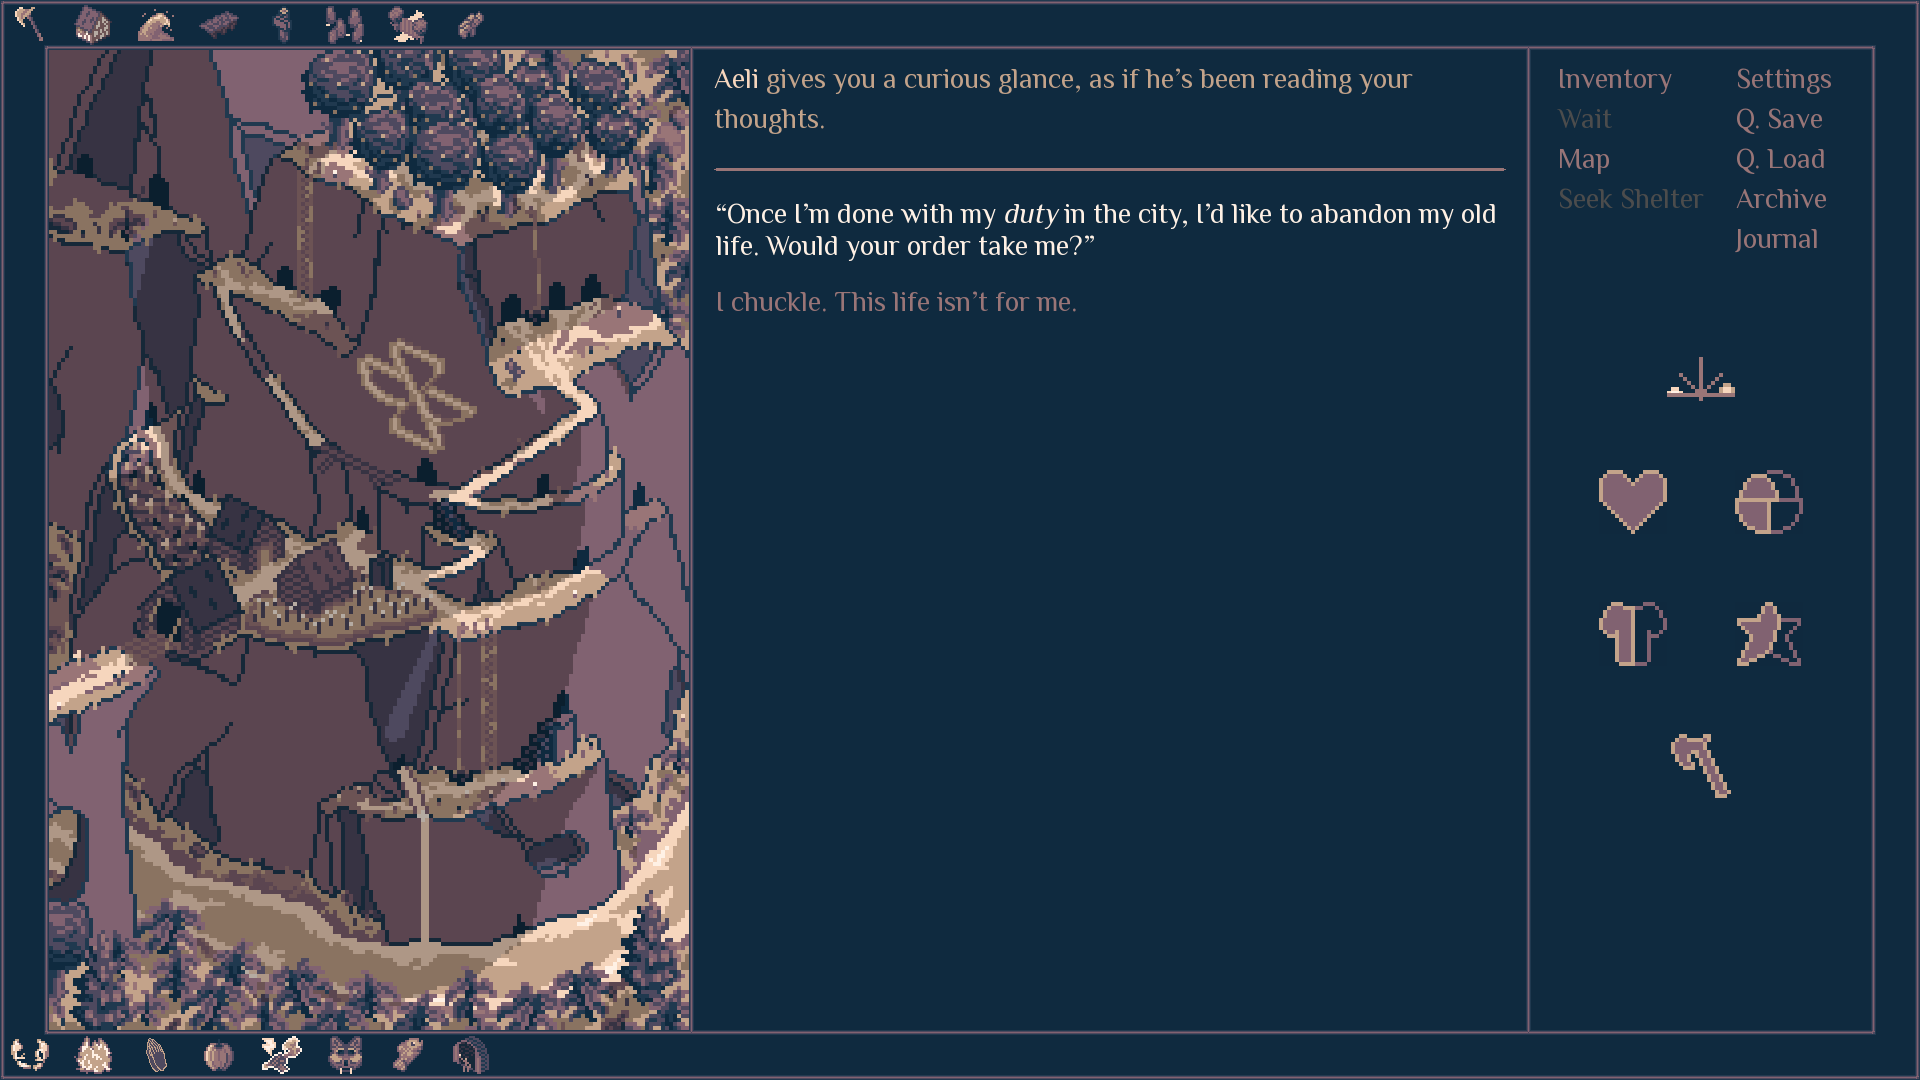The width and height of the screenshot is (1920, 1080).
Task: Open the Inventory panel
Action: [1613, 78]
